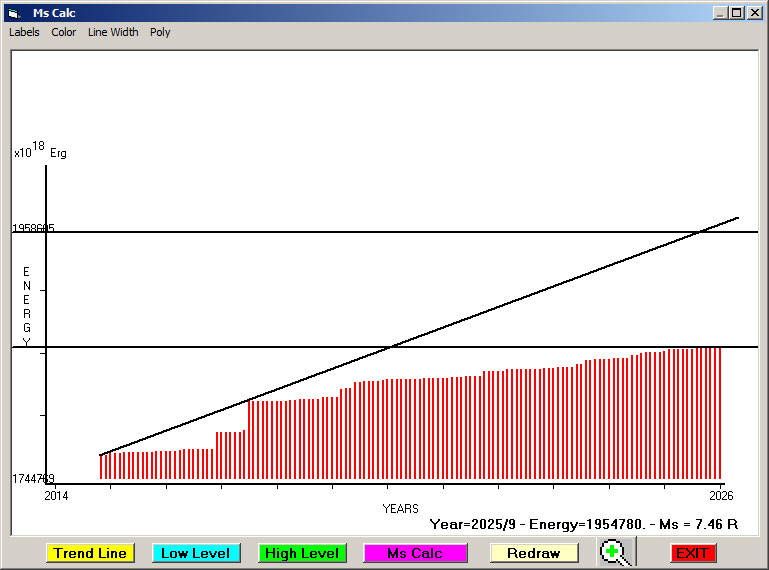This screenshot has width=769, height=570.
Task: Click the 2026 label on the years axis
Action: click(722, 495)
